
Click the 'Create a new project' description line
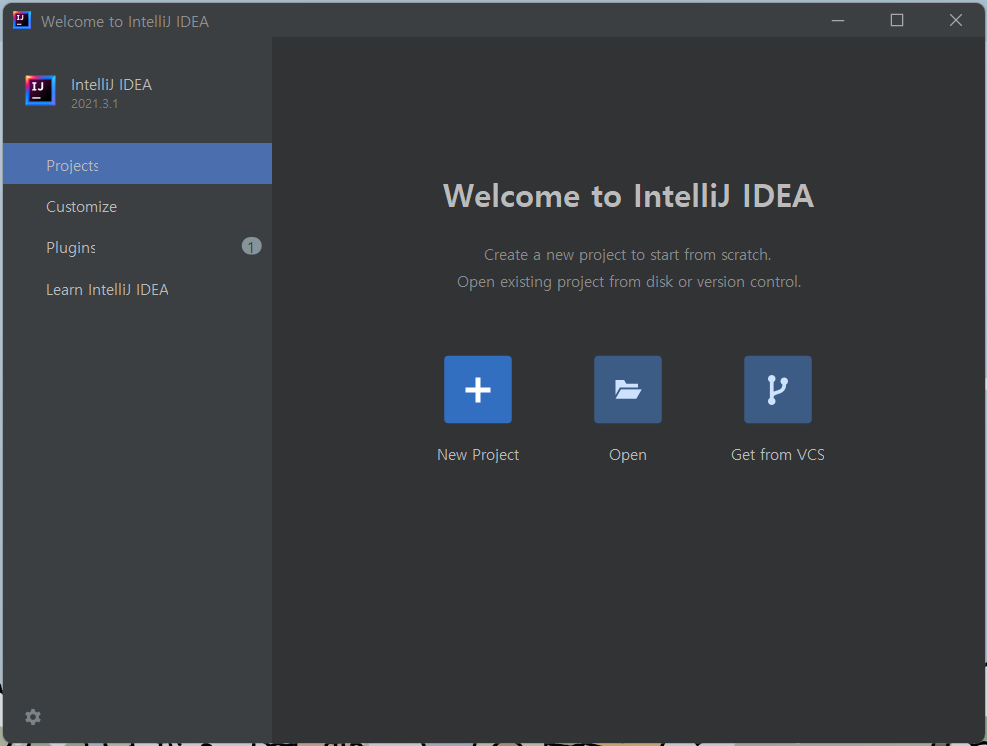pos(628,255)
